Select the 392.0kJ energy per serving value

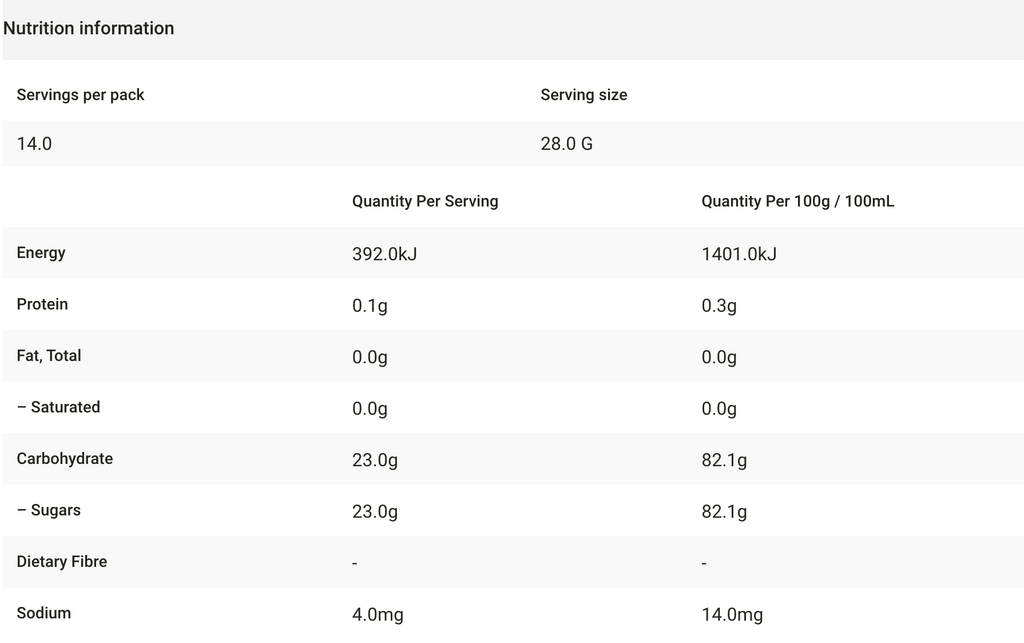(385, 254)
